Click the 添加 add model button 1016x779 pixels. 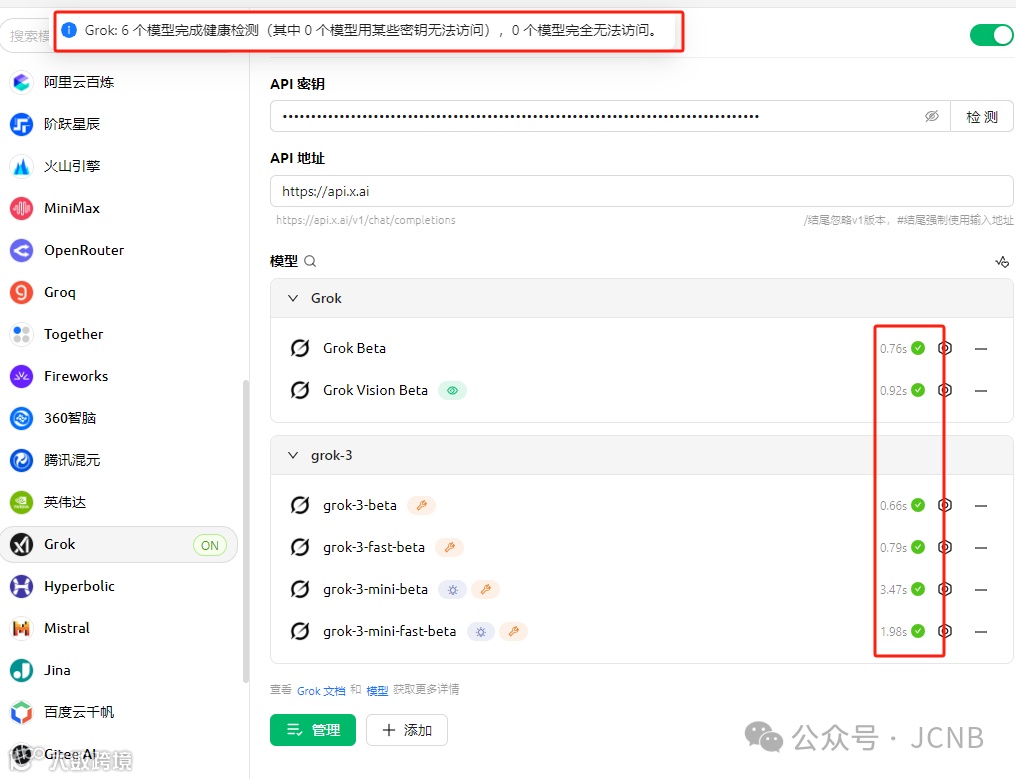(407, 730)
